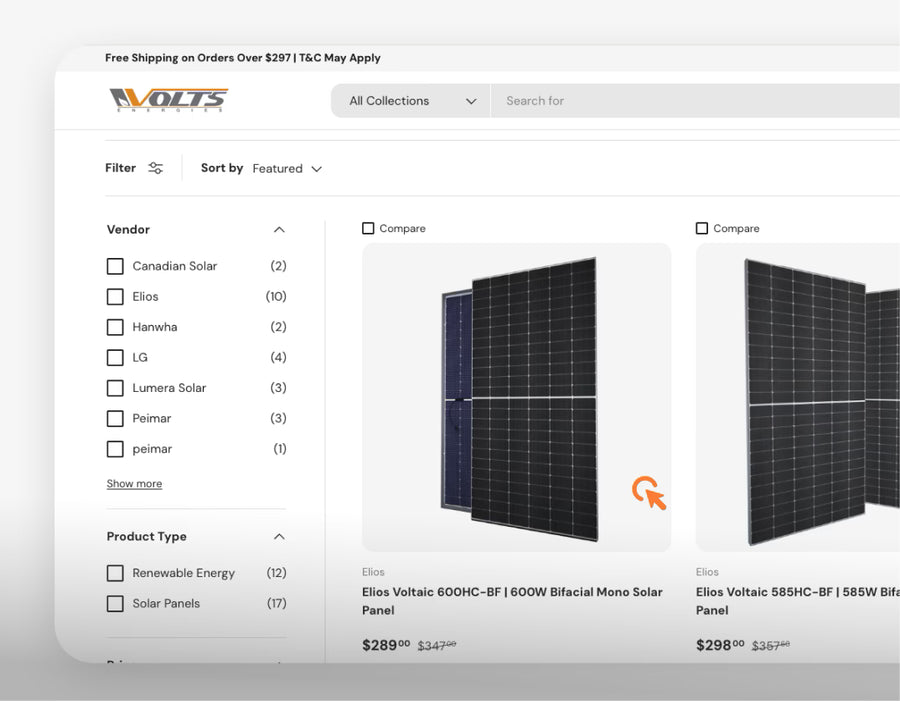Click the Show more vendors link

pos(134,484)
